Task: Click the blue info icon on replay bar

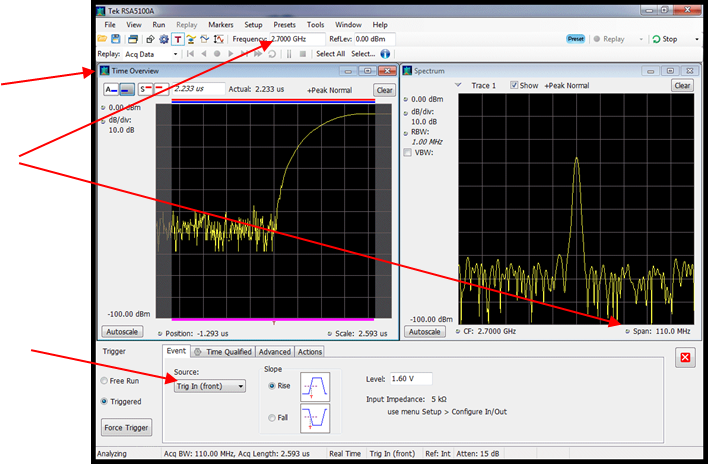Action: click(385, 53)
